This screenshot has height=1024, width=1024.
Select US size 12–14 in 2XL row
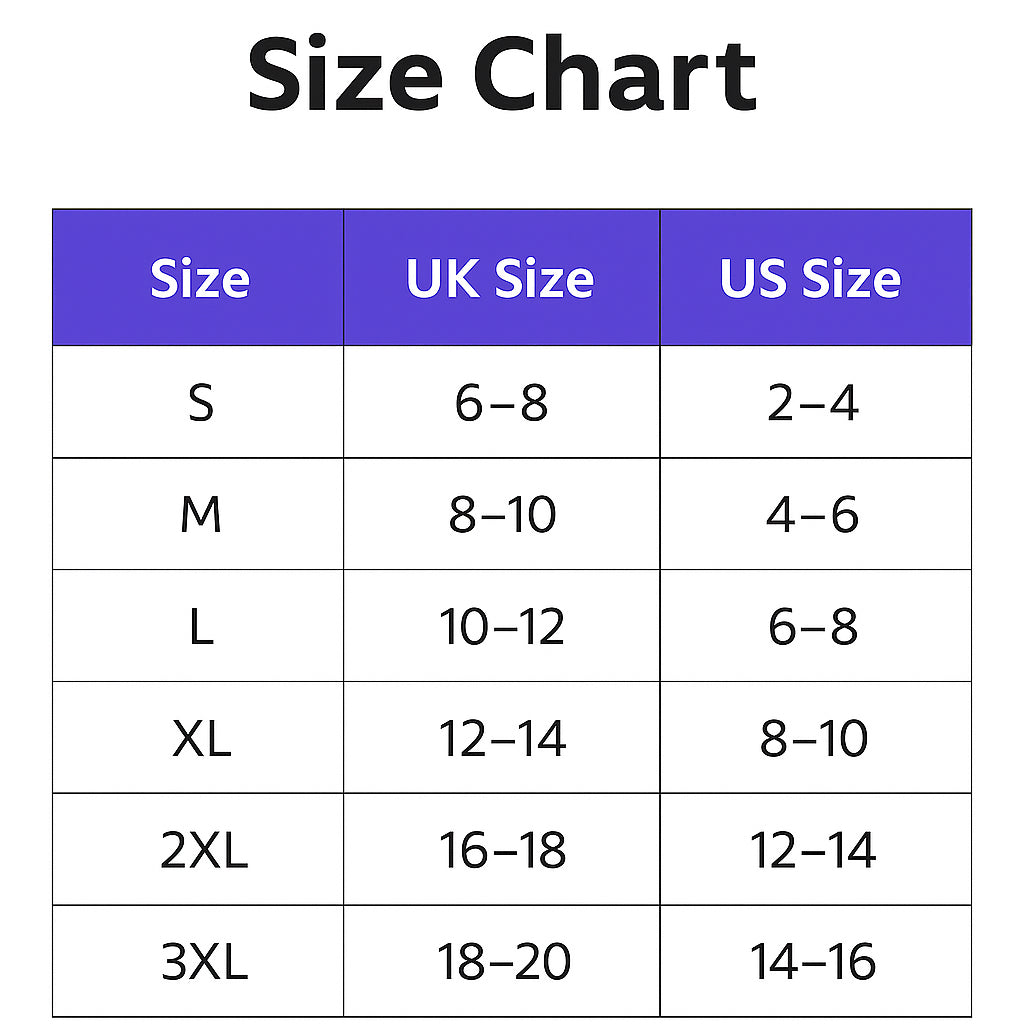pos(813,851)
